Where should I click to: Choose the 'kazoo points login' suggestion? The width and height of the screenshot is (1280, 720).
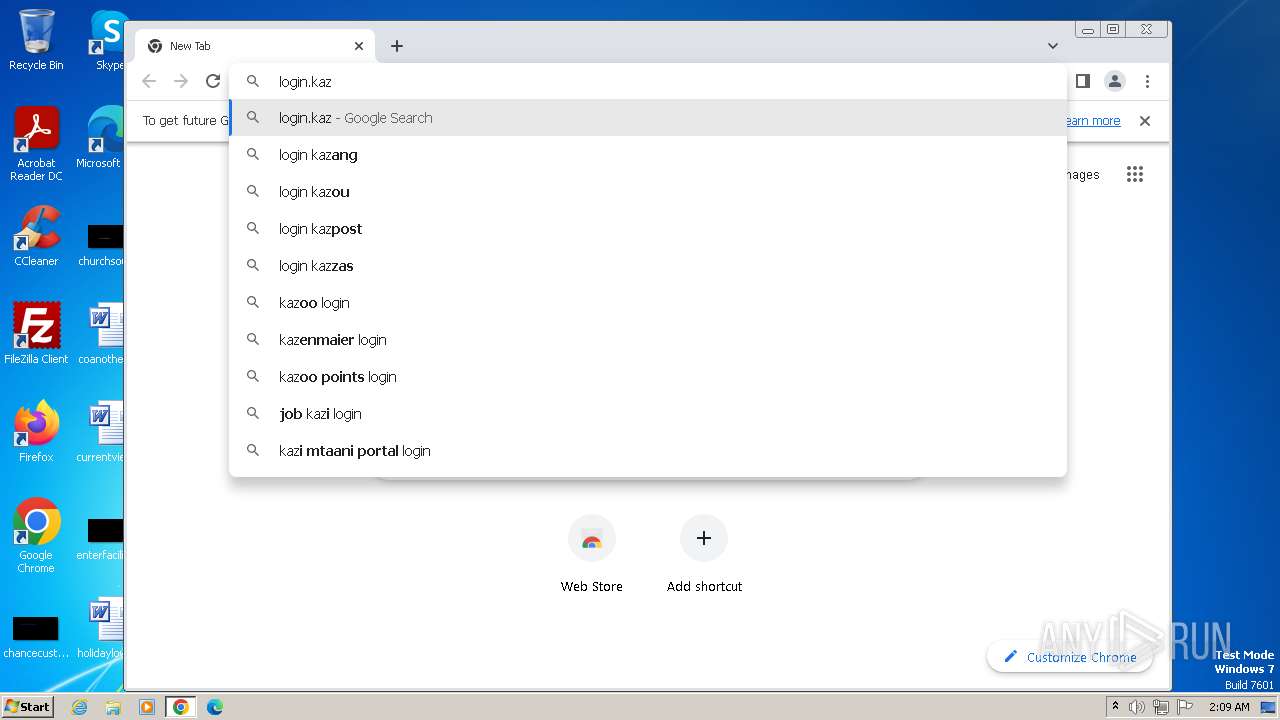pyautogui.click(x=648, y=377)
